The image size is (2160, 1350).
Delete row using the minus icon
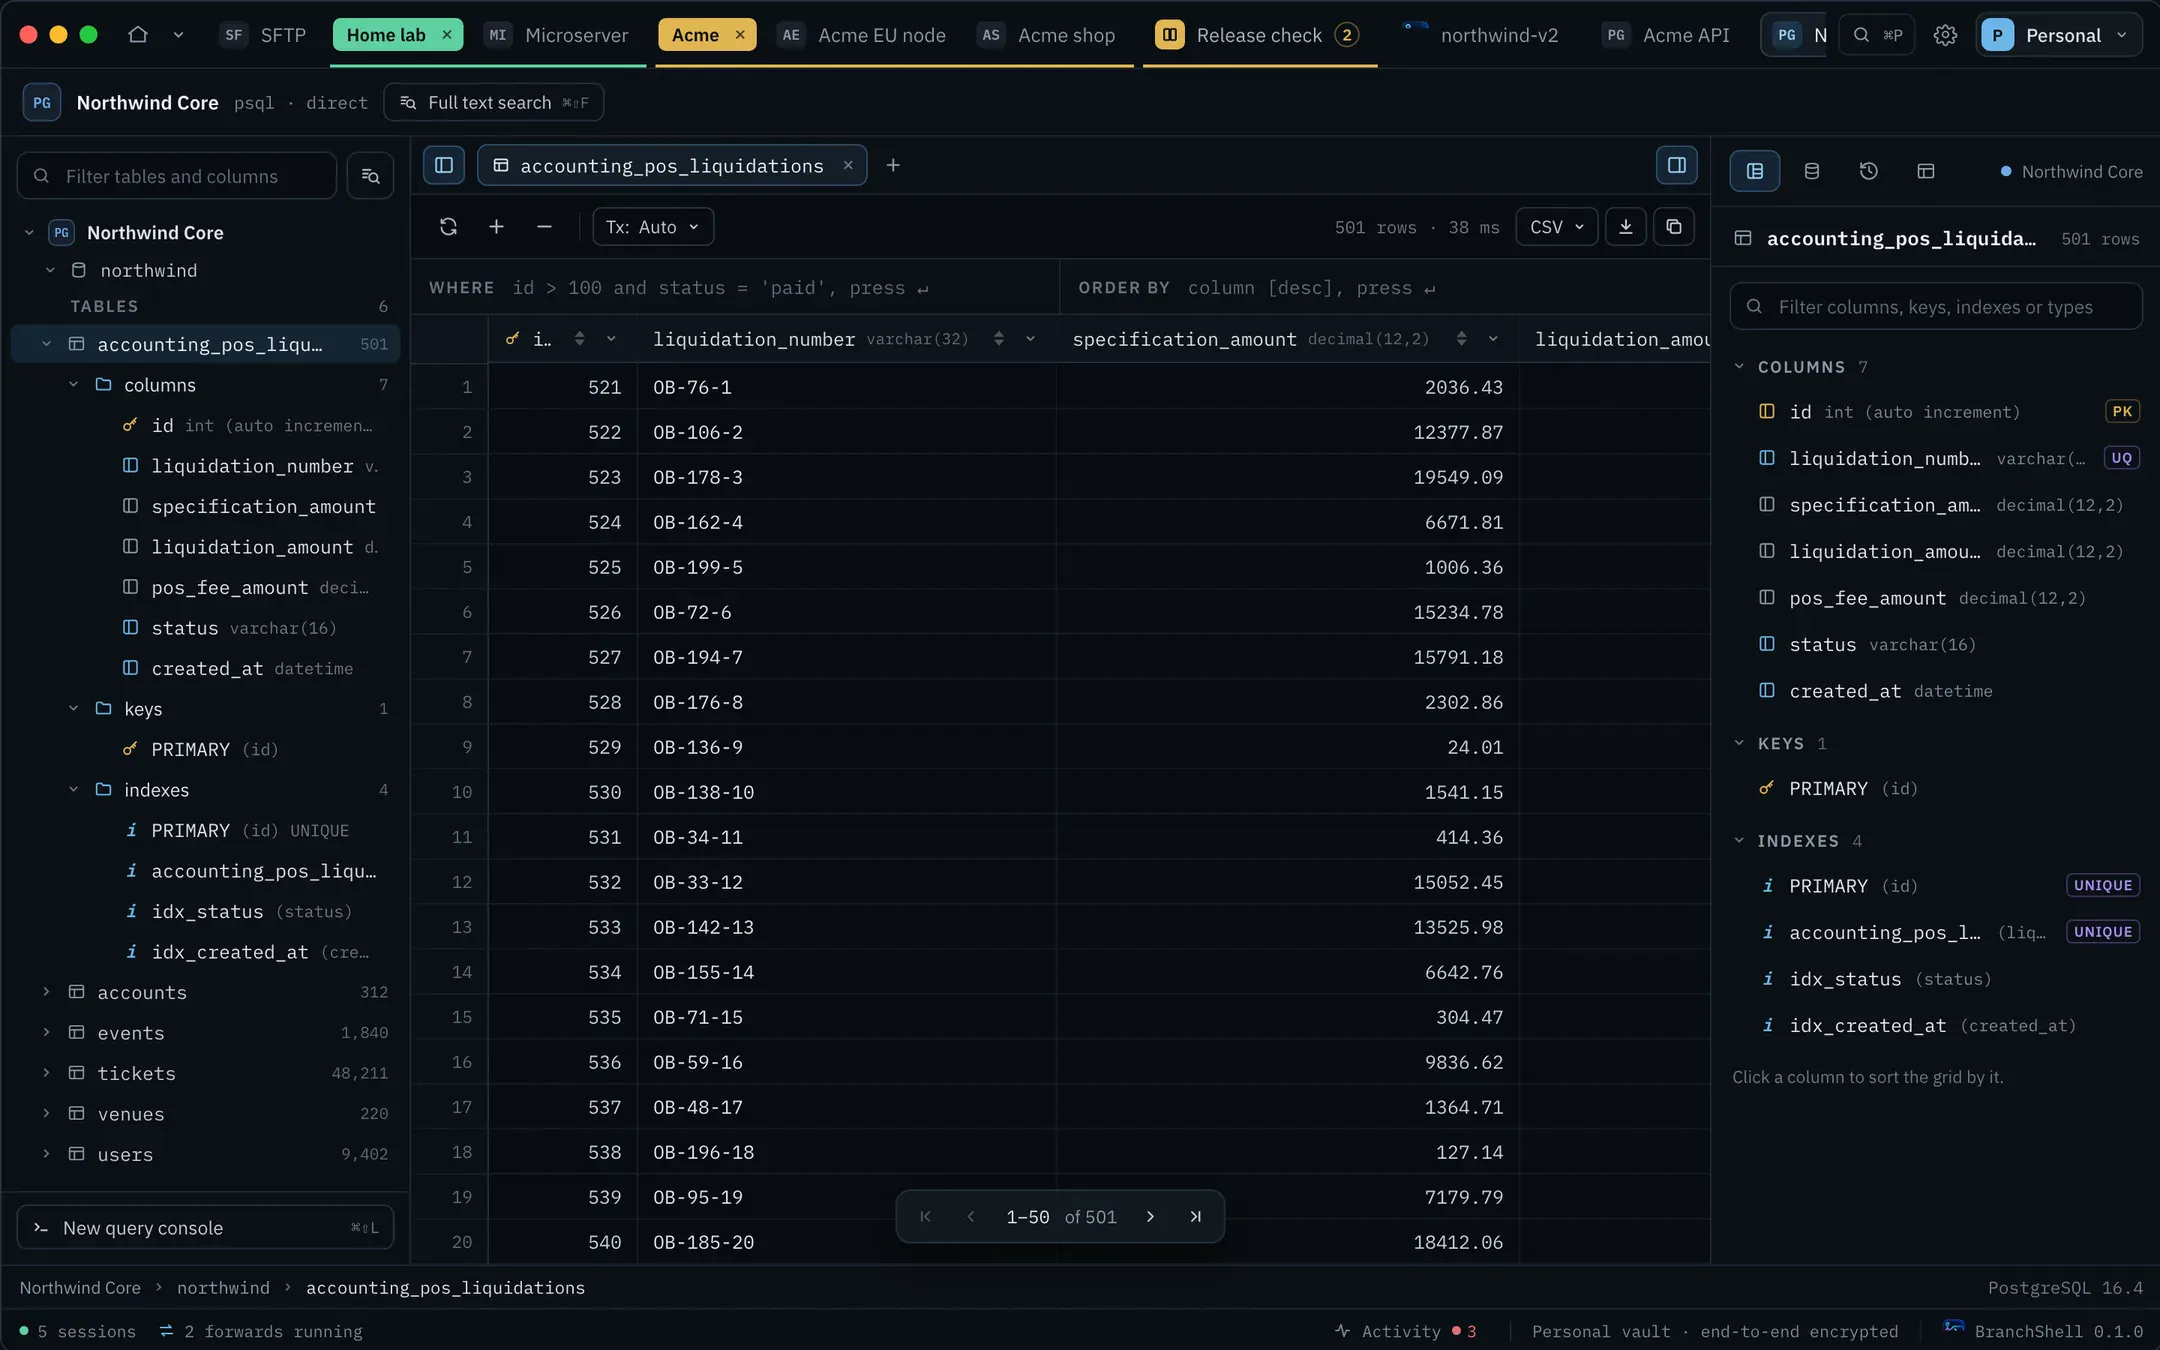coord(544,227)
